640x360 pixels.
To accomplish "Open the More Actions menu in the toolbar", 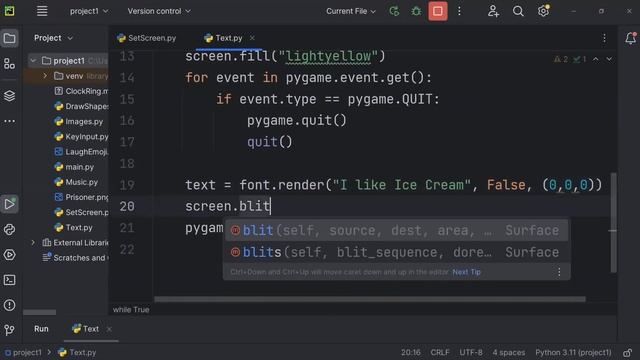I will click(459, 11).
